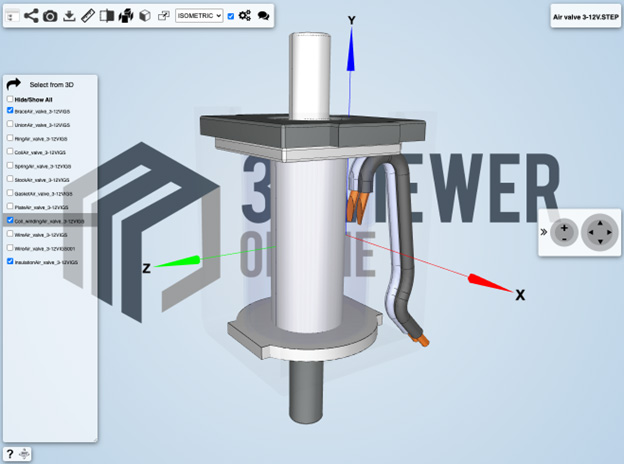Image resolution: width=624 pixels, height=464 pixels.
Task: Check the RingAir_valve_3-12VIGS checkbox
Action: 10,138
